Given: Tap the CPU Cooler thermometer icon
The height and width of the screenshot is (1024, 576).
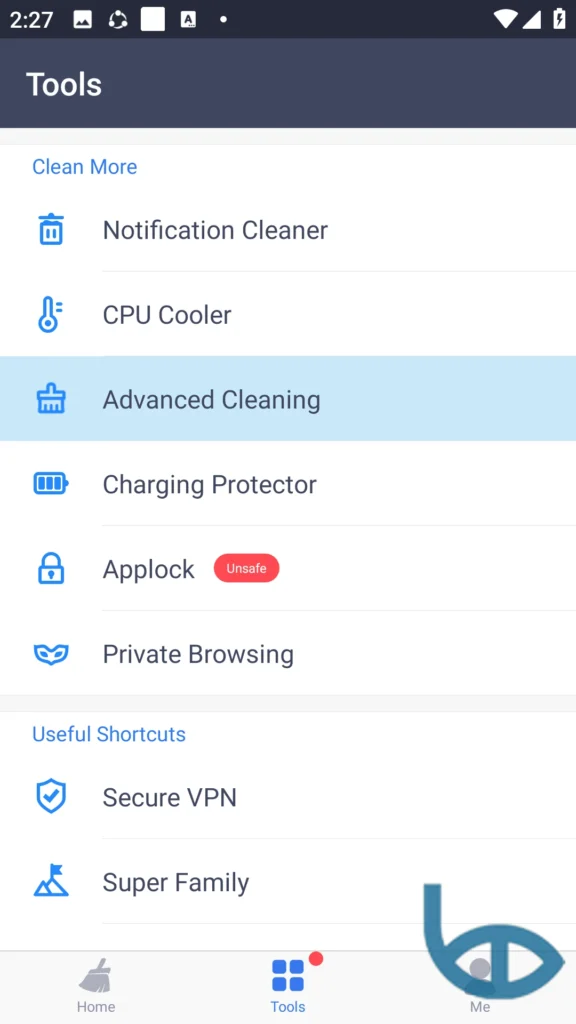Looking at the screenshot, I should tap(50, 314).
